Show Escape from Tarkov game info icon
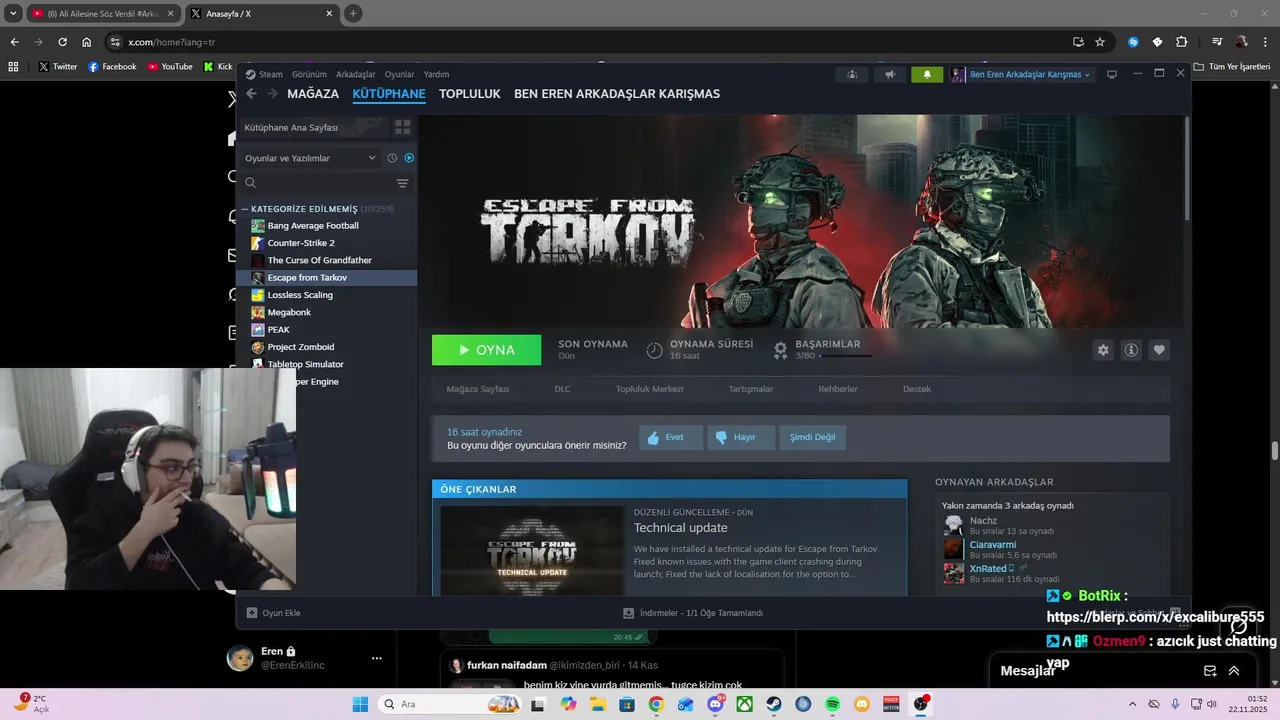Screen dimensions: 1280x720 pos(1131,350)
